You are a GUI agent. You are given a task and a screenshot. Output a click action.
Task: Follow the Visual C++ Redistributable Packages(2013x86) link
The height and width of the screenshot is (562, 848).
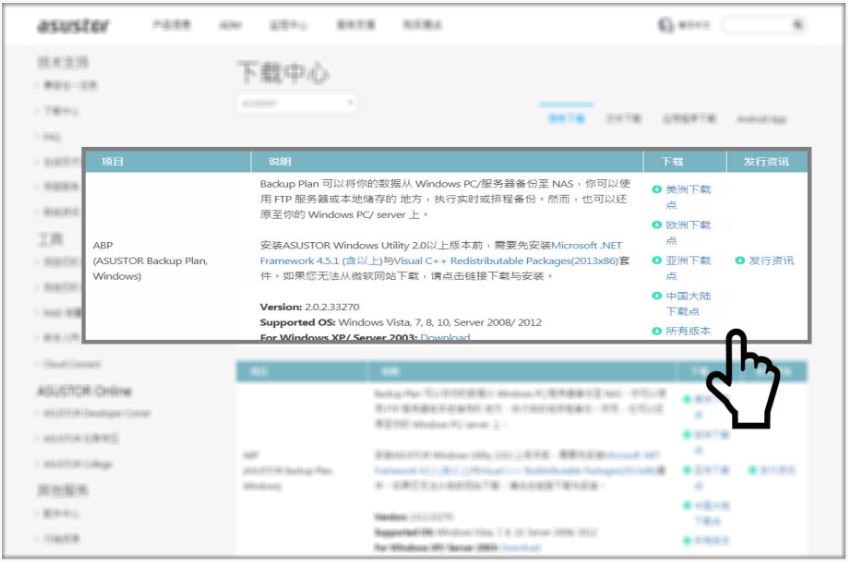point(506,261)
